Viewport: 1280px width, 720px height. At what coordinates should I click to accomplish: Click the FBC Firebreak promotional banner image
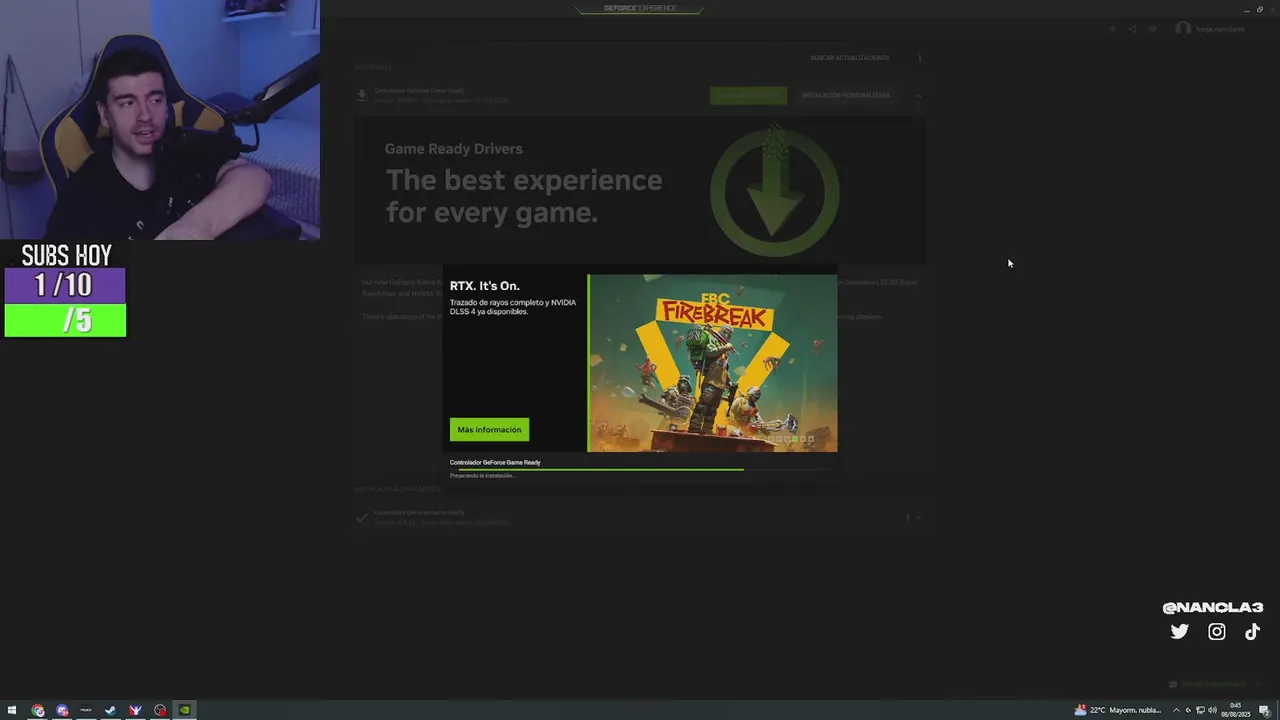[713, 363]
